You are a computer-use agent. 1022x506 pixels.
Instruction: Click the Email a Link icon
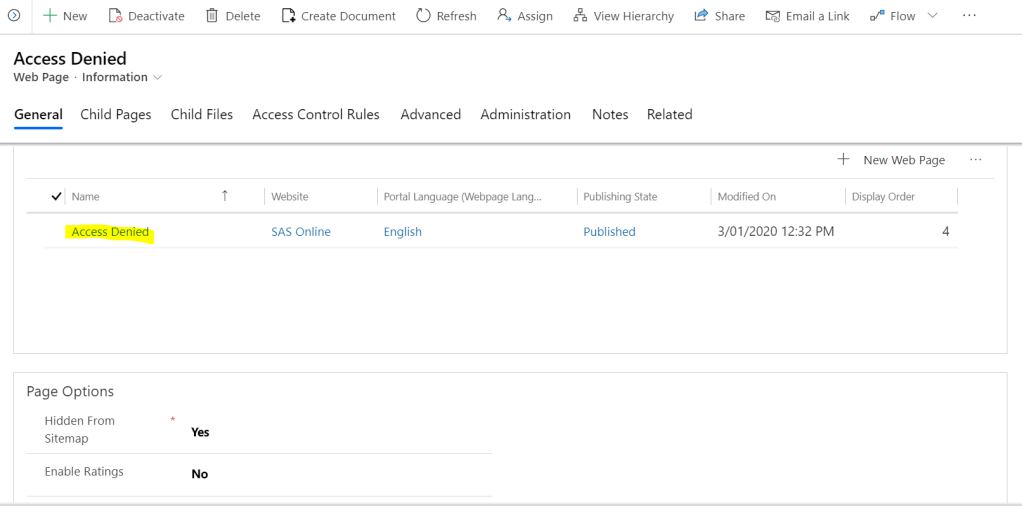pyautogui.click(x=772, y=16)
